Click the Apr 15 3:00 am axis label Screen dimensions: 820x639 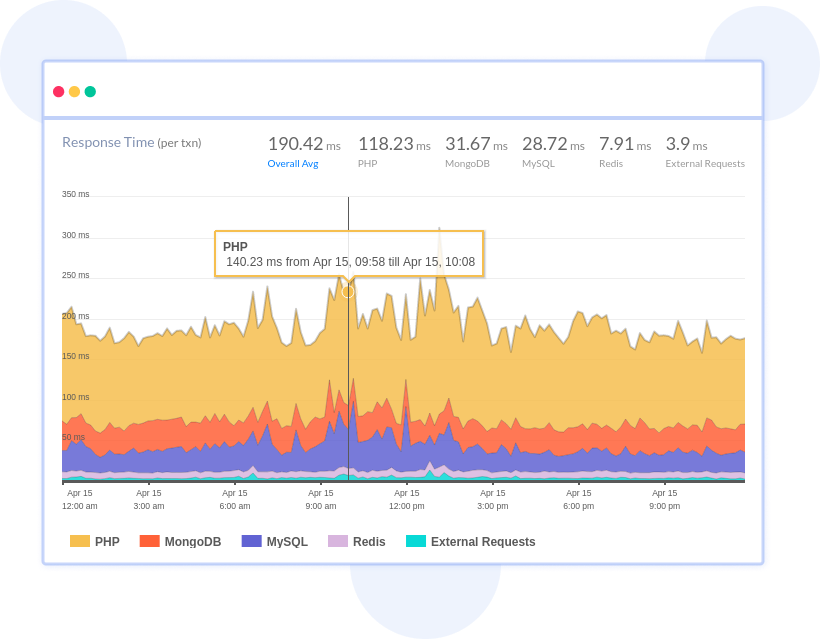point(149,499)
